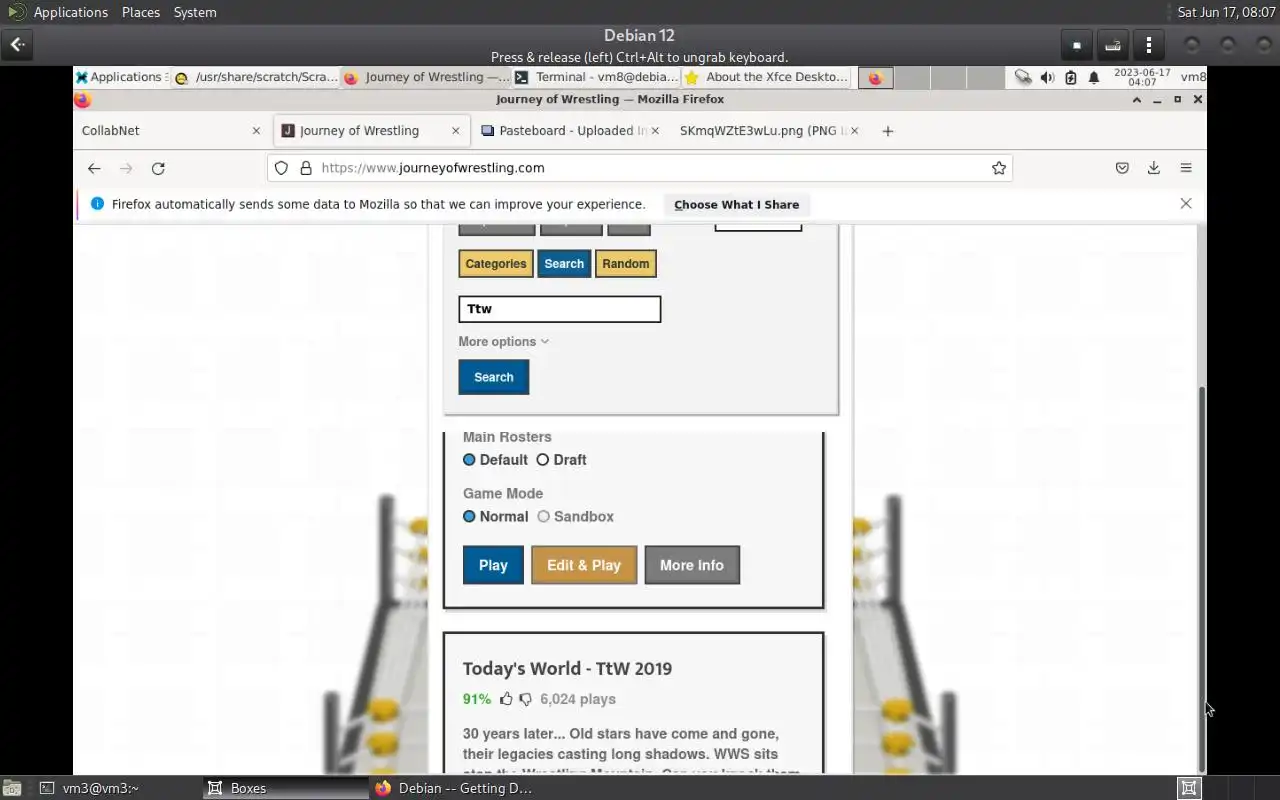Screen dimensions: 1280x800
Task: Click the Ttw search text field
Action: pyautogui.click(x=560, y=309)
